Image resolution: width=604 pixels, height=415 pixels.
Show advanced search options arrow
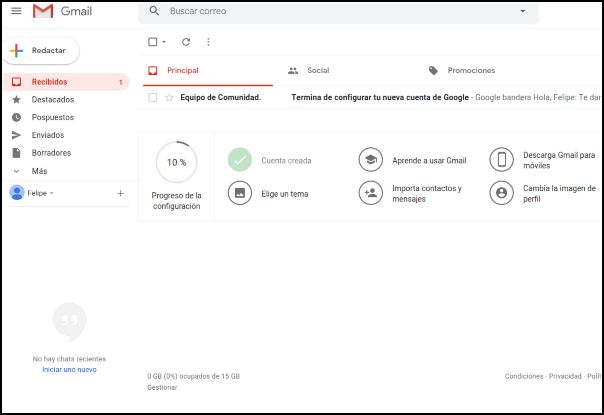pyautogui.click(x=523, y=11)
